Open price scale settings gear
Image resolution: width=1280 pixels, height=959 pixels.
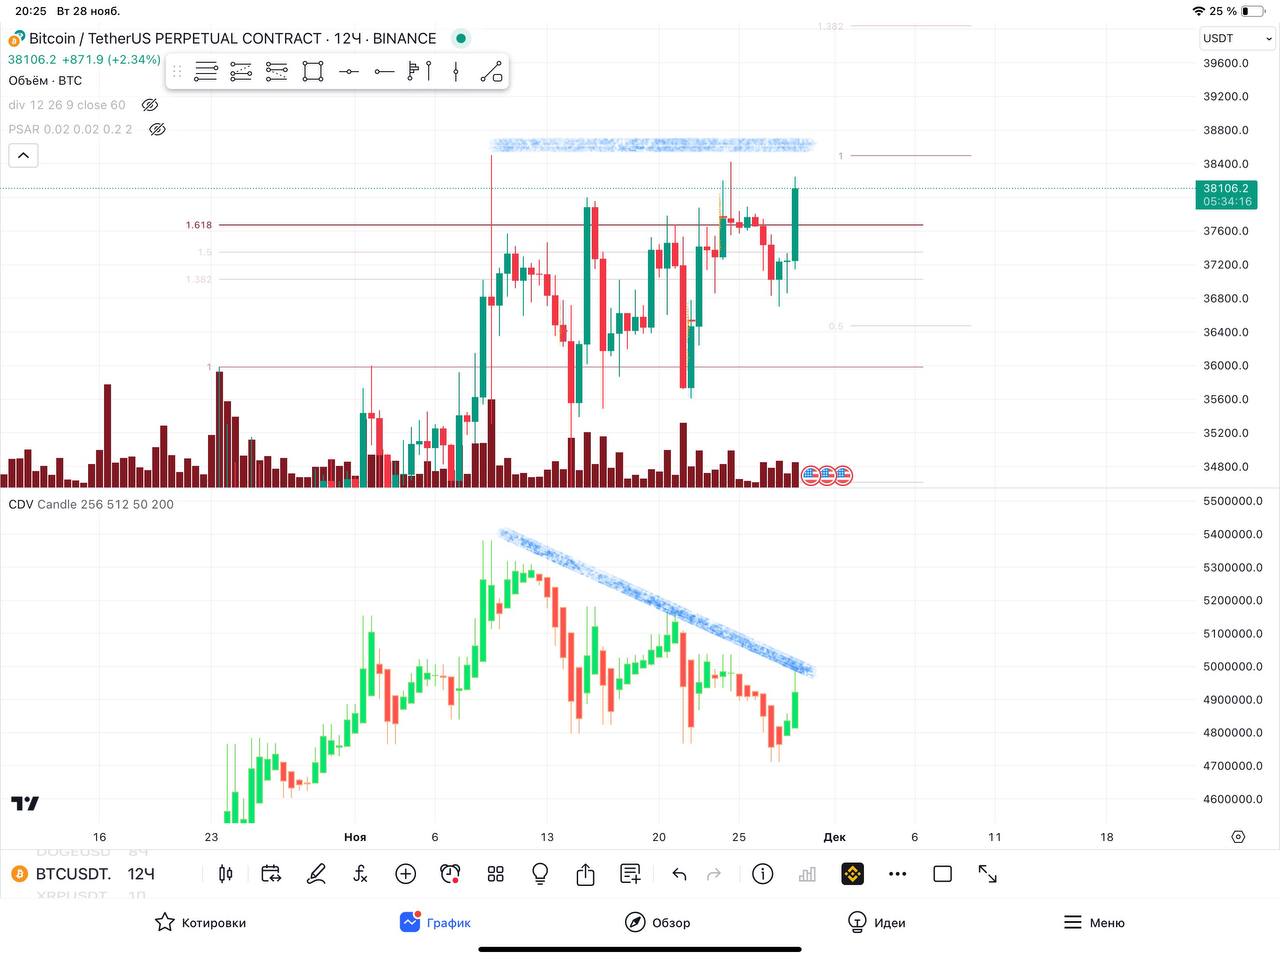click(x=1238, y=837)
